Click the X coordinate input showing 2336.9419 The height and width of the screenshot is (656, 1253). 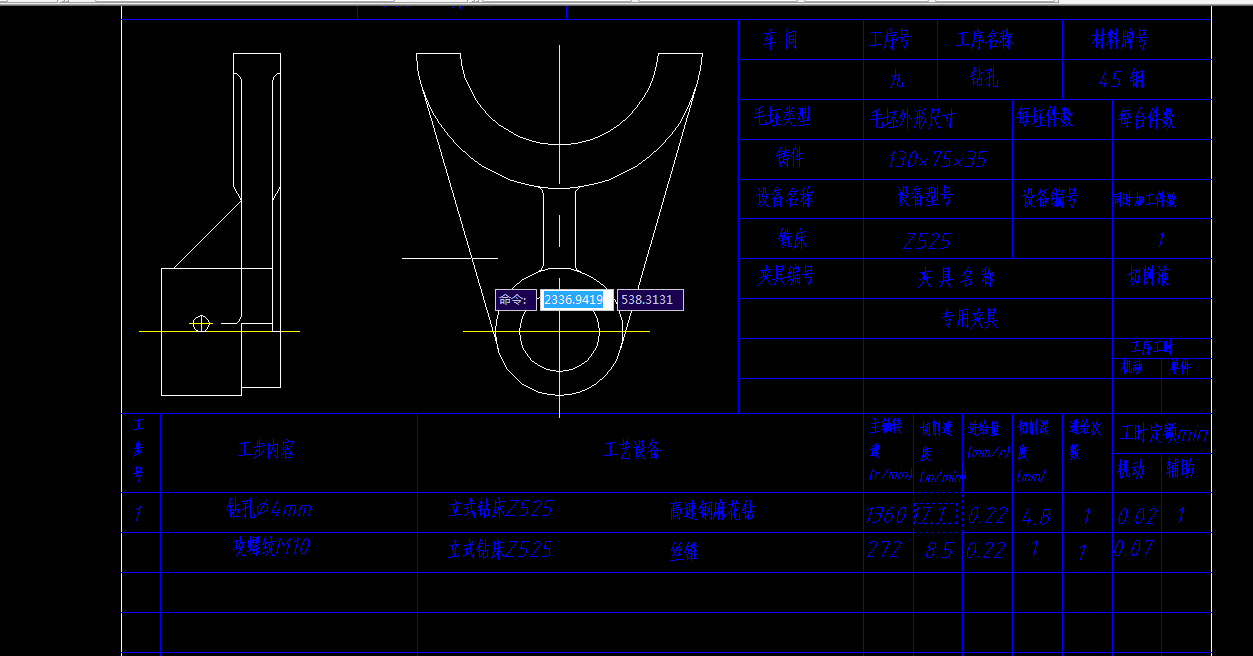(x=576, y=299)
